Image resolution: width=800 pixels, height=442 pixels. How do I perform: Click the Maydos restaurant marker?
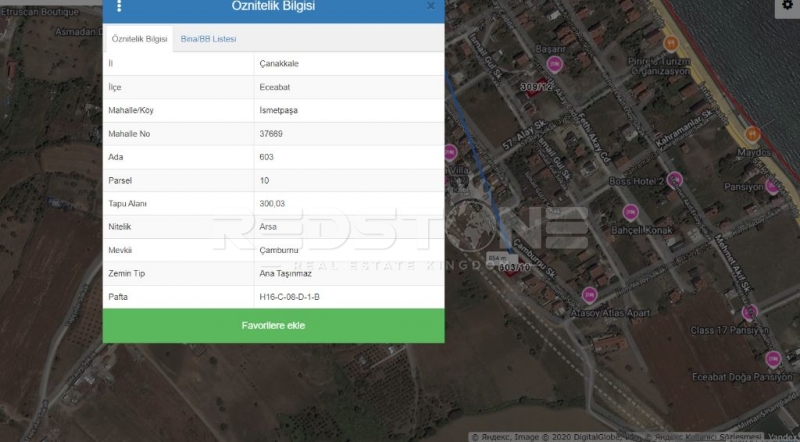pyautogui.click(x=751, y=134)
